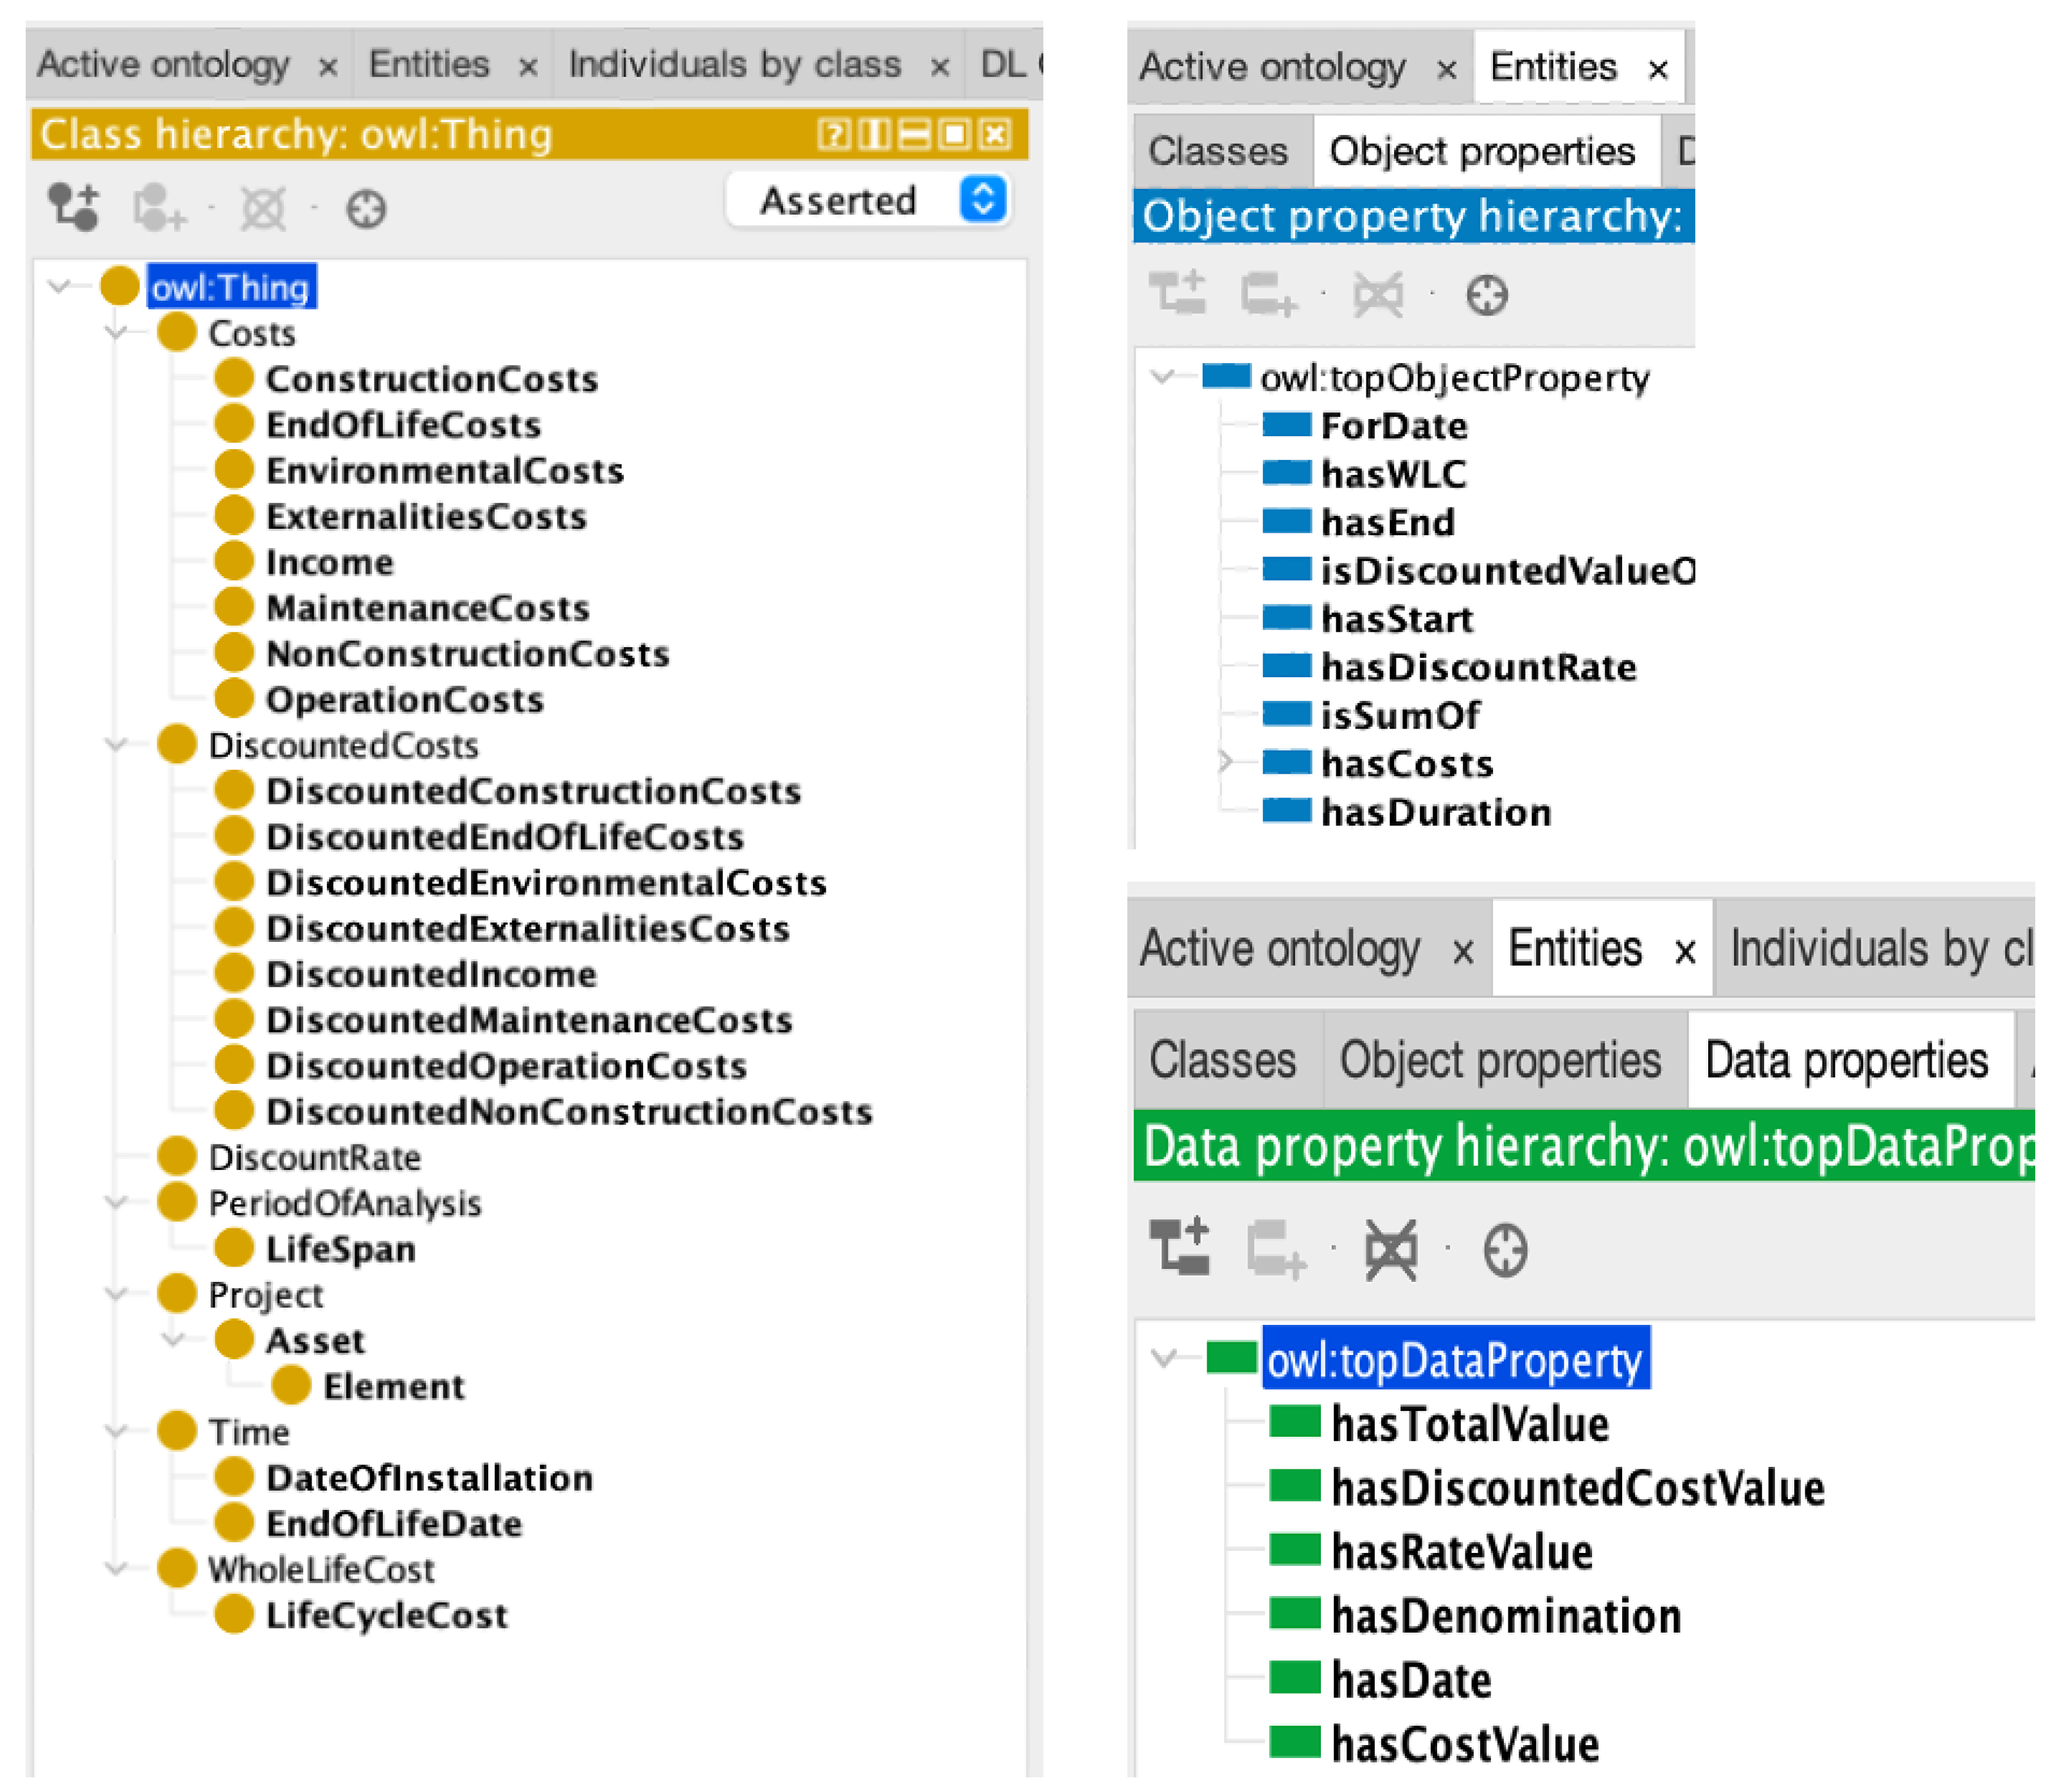This screenshot has width=2059, height=1792.
Task: Click the crosshair icon in object property toolbar
Action: 1487,295
